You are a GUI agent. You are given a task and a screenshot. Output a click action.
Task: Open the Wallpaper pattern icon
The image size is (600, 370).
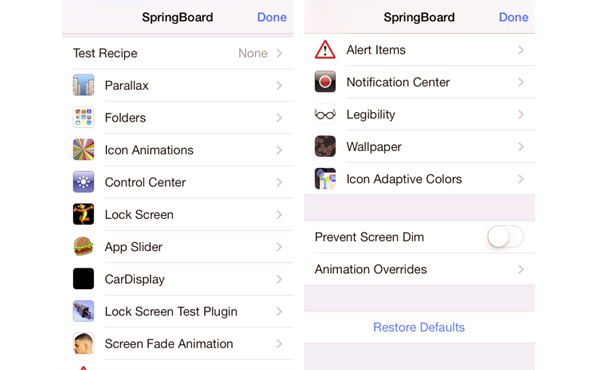pyautogui.click(x=325, y=146)
